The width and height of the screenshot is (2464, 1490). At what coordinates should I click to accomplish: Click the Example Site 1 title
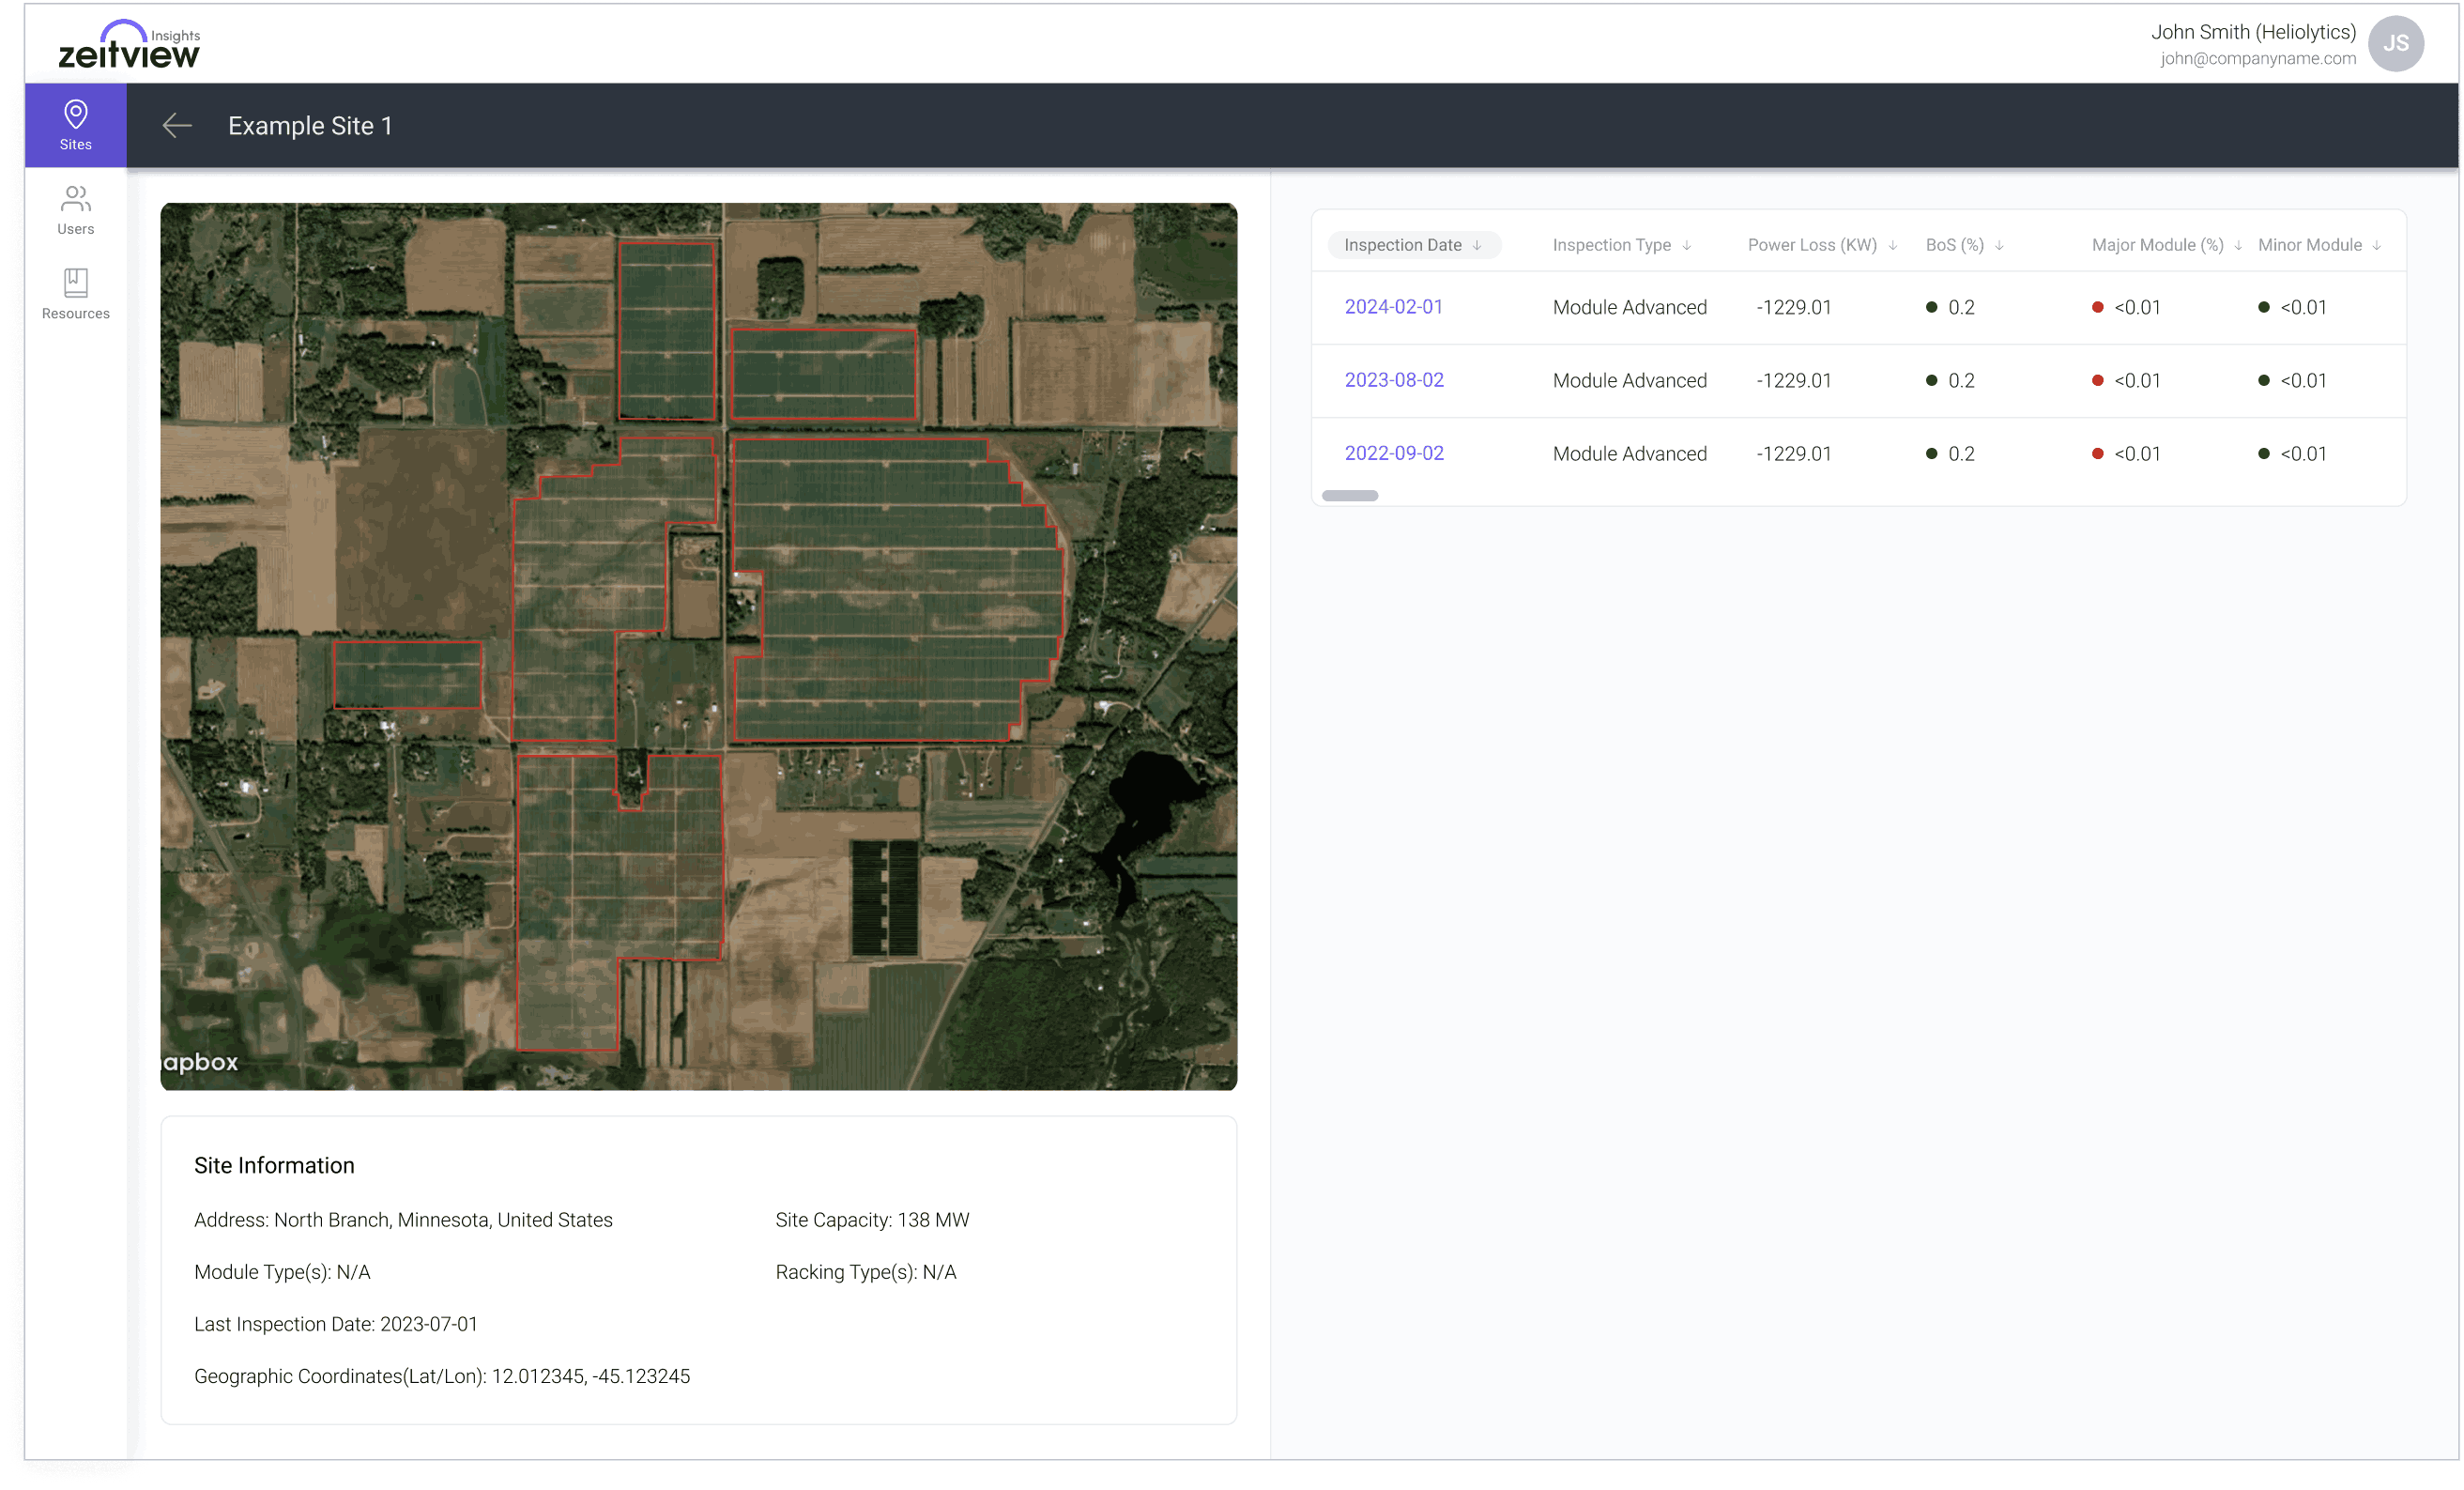click(x=310, y=126)
